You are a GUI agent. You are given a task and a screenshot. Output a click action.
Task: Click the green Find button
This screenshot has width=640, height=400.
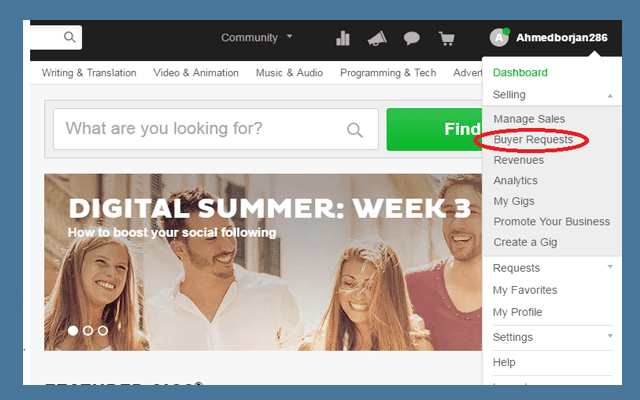point(434,129)
